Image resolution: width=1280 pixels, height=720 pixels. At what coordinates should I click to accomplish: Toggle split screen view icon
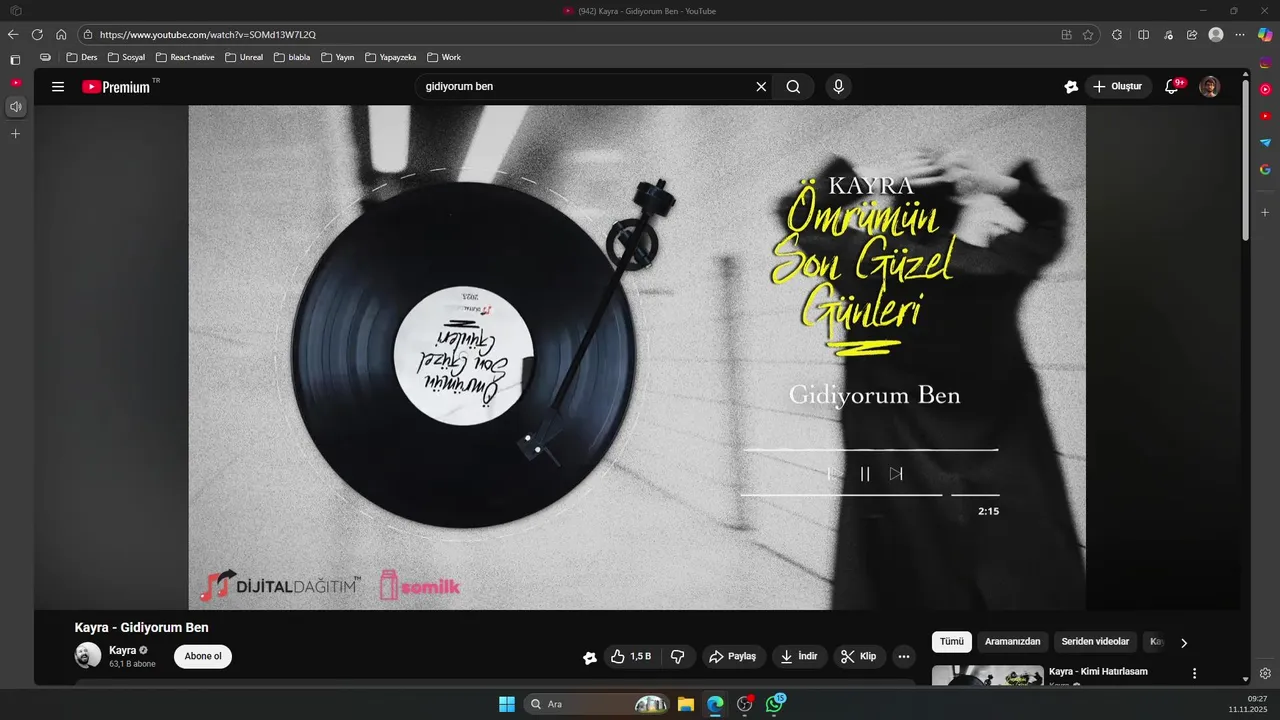1144,34
